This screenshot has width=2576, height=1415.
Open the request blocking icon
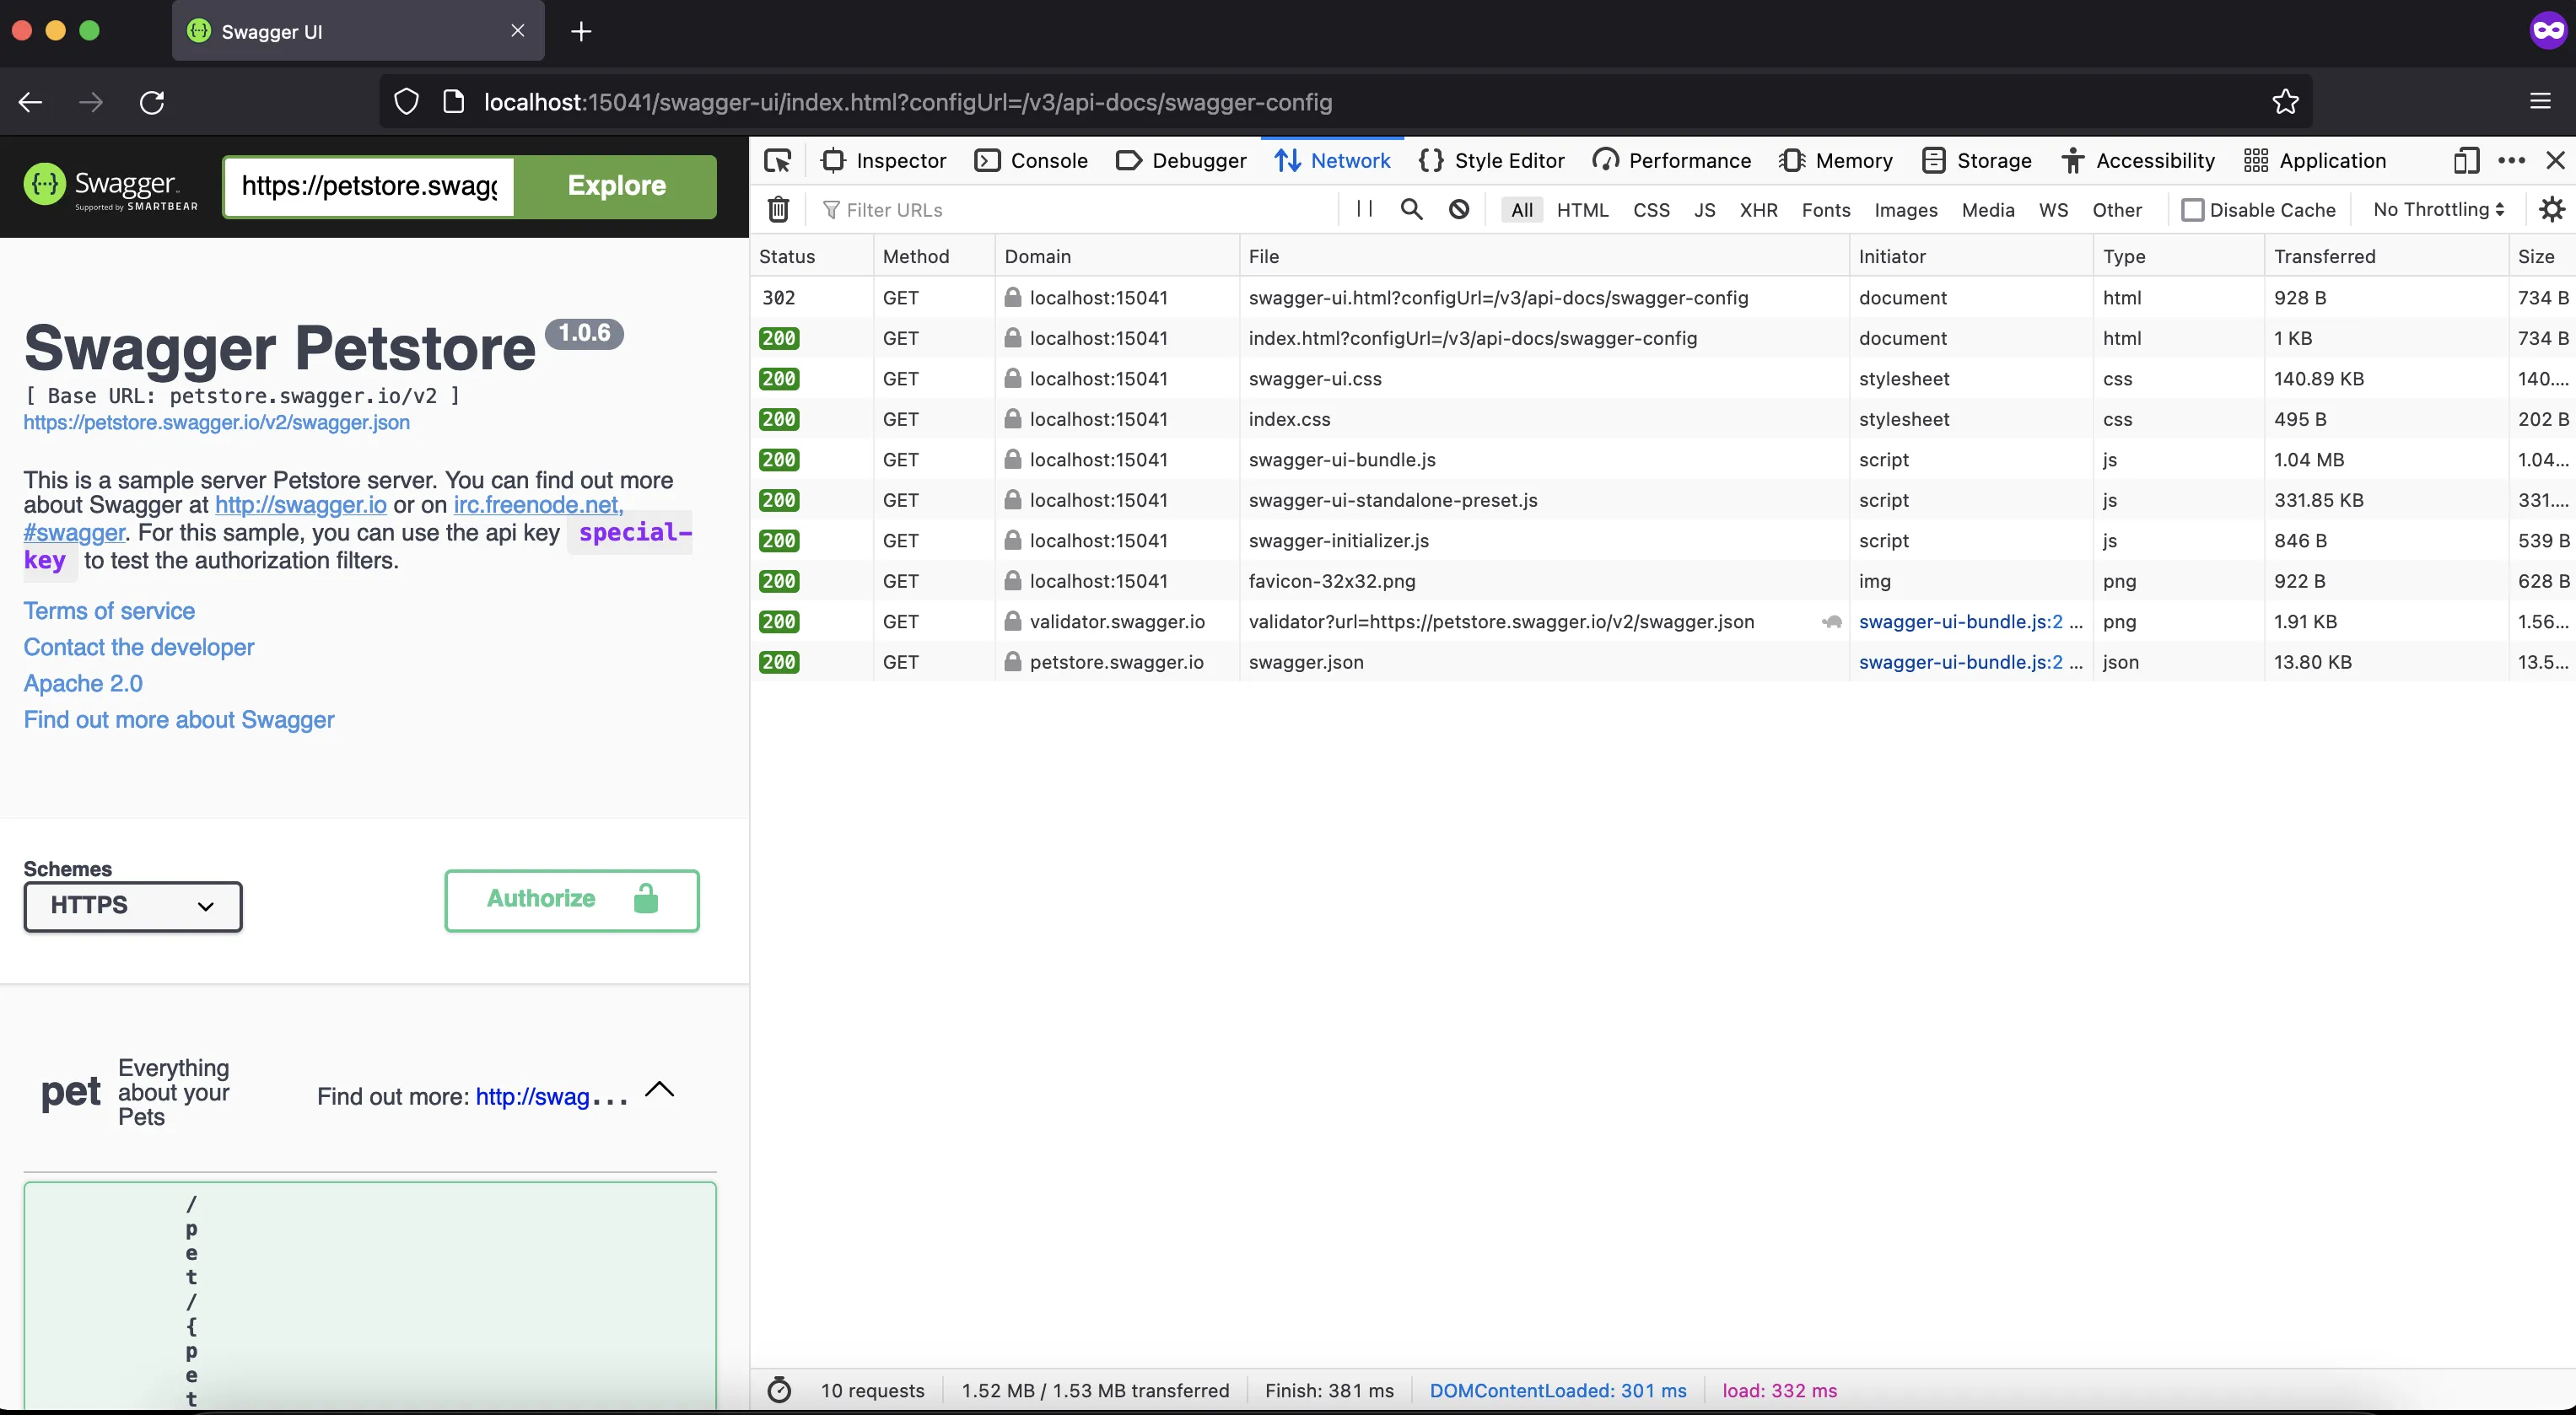pos(1459,209)
